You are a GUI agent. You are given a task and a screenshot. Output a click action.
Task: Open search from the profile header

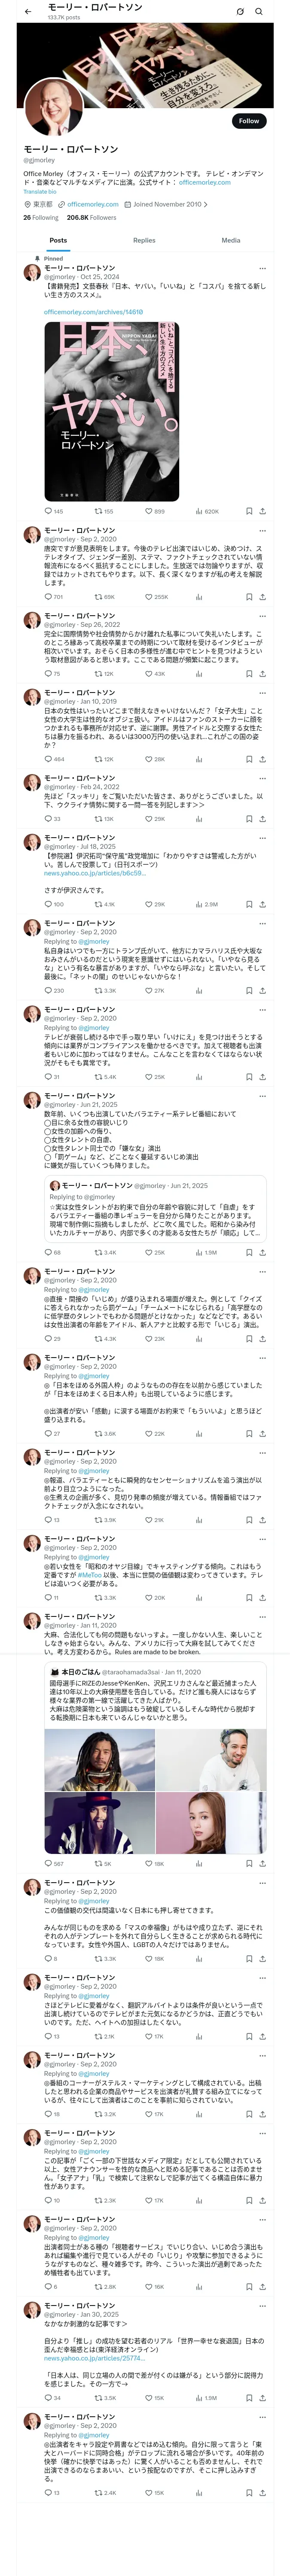pos(259,11)
